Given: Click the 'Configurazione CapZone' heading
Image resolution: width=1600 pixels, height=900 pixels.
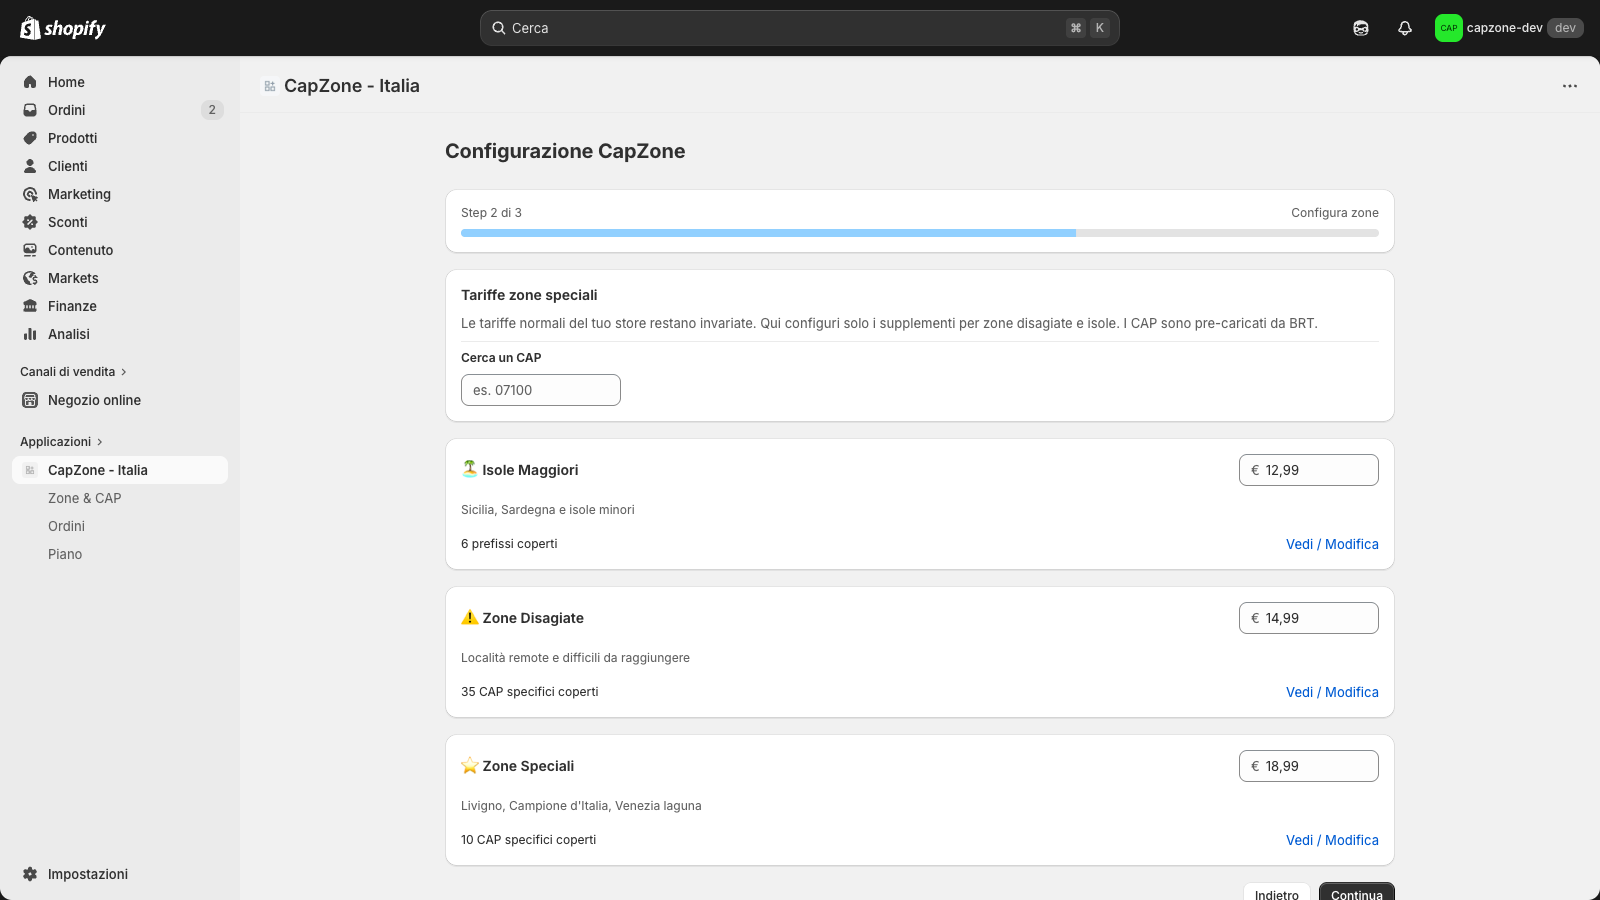Looking at the screenshot, I should pos(565,151).
